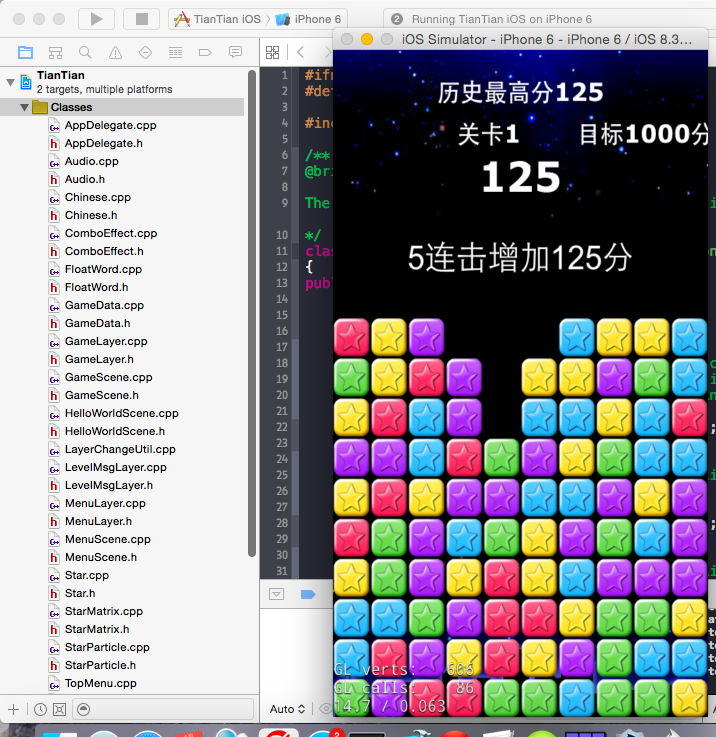
Task: Run the project with the Play button
Action: [x=96, y=19]
